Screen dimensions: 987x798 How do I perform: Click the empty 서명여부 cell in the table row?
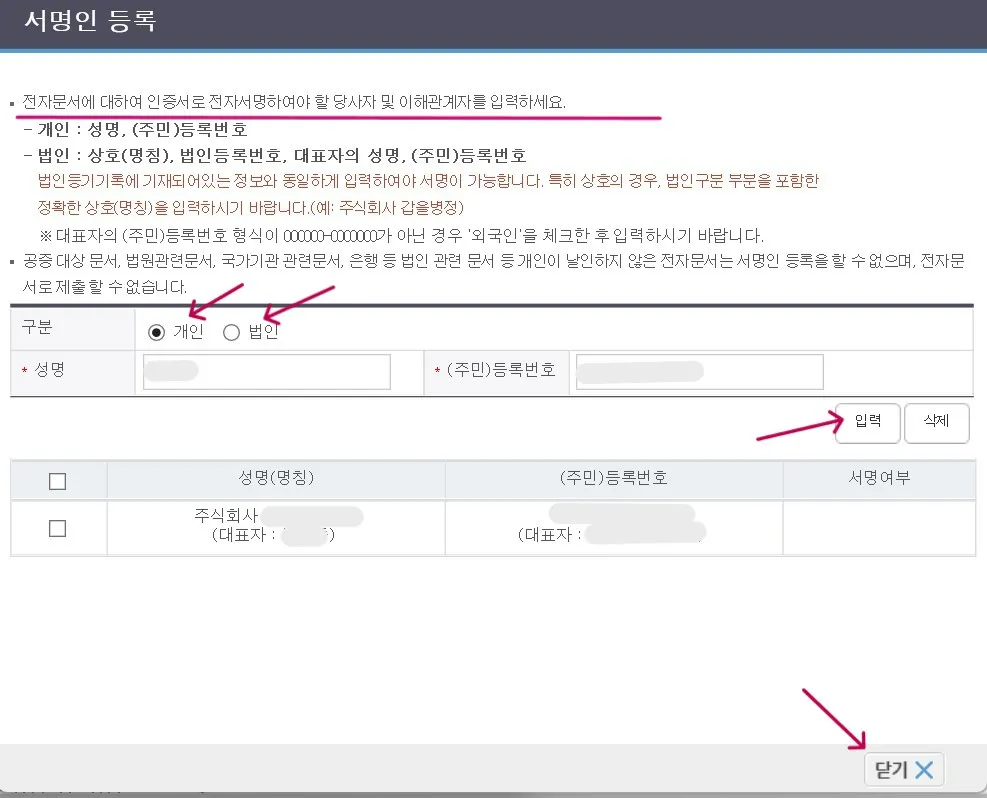click(877, 528)
